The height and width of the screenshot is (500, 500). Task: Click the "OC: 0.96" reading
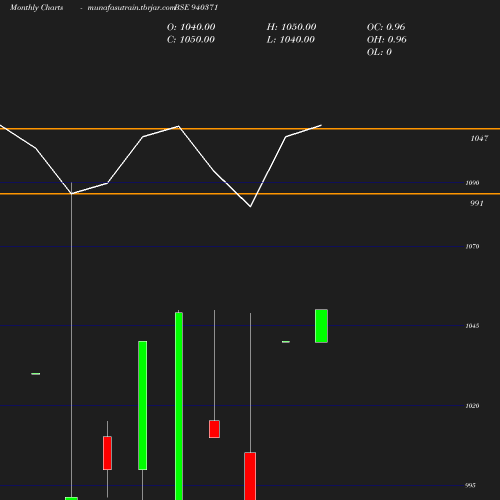pos(386,27)
